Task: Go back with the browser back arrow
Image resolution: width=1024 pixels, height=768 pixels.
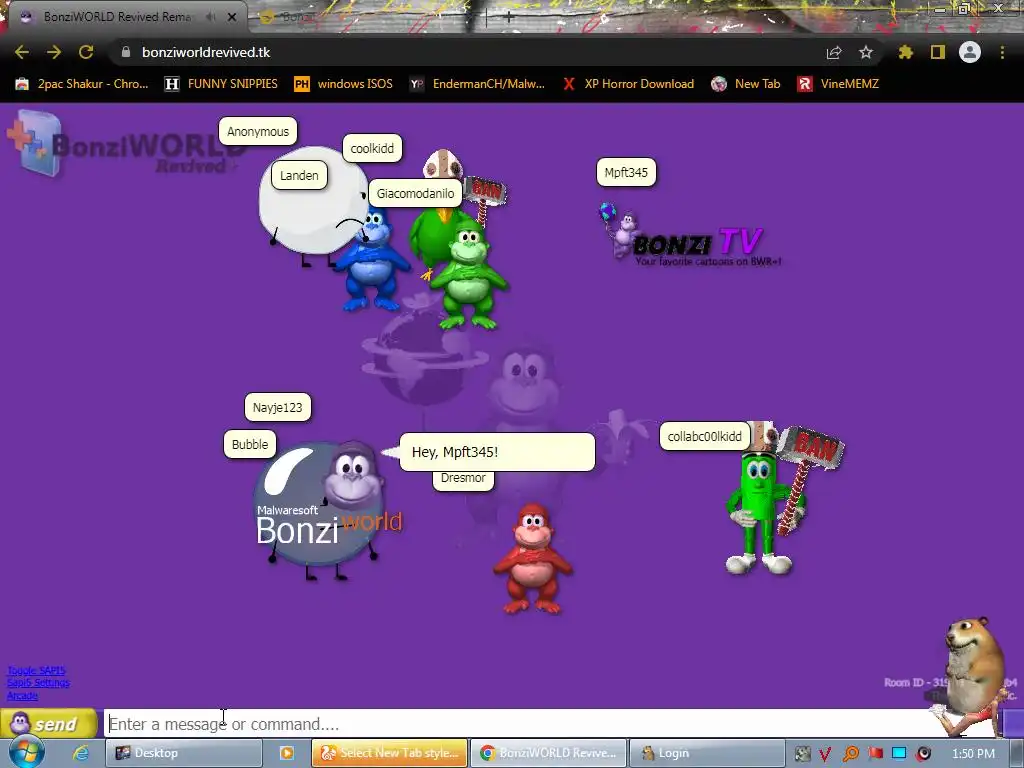Action: [x=22, y=52]
